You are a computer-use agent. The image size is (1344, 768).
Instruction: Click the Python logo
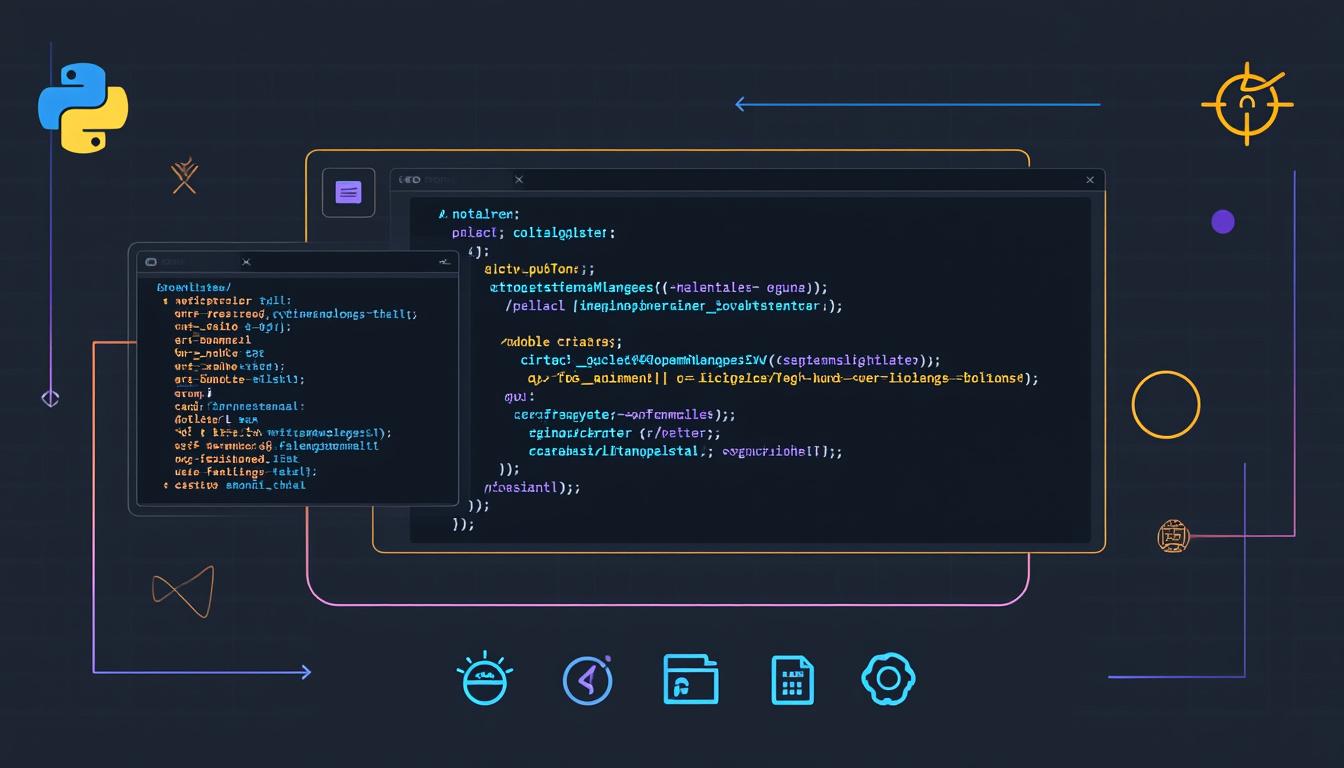point(83,107)
